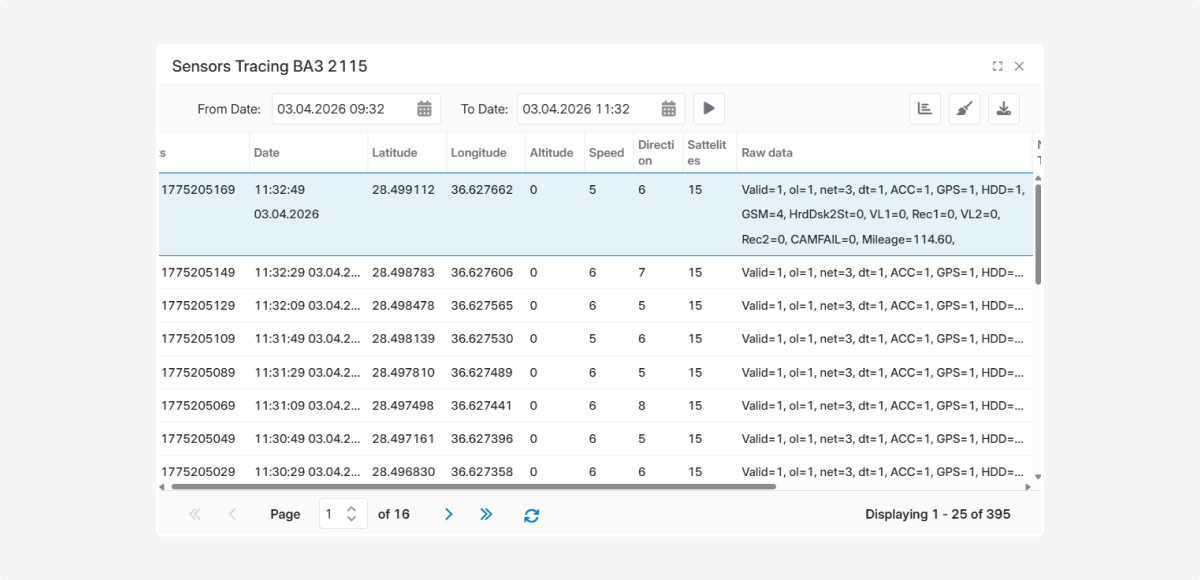The image size is (1200, 580).
Task: Click the page number stepper arrows
Action: (351, 514)
